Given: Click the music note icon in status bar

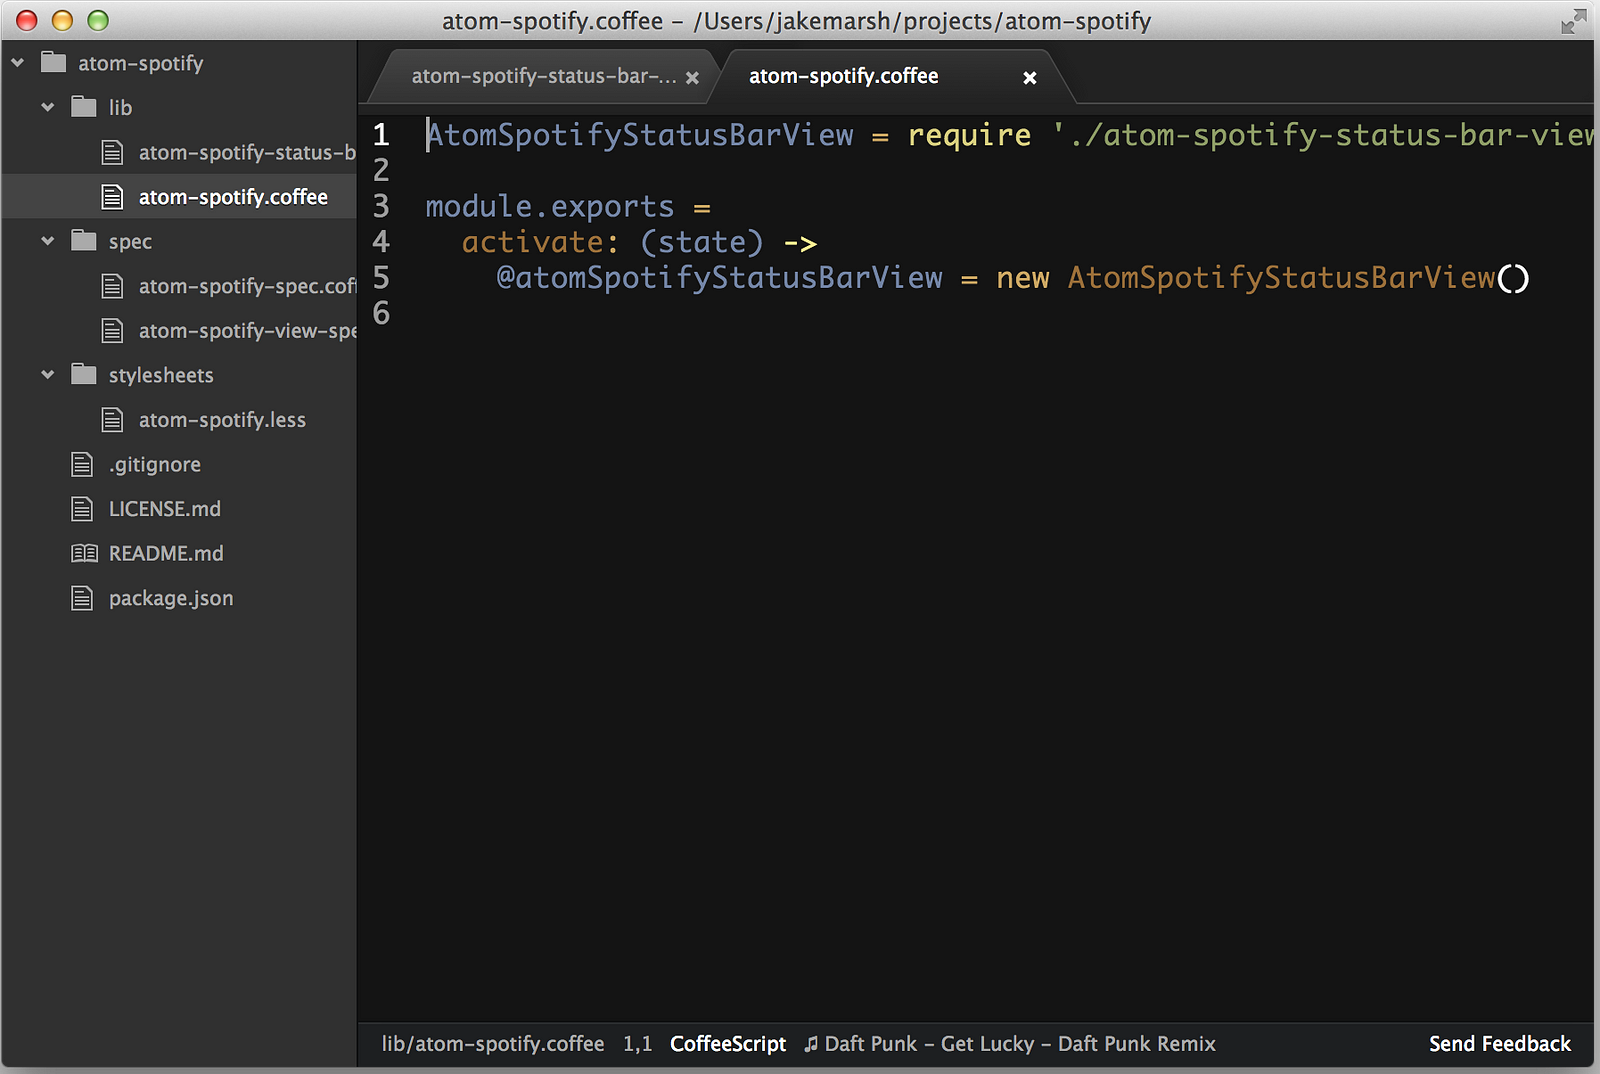Looking at the screenshot, I should [x=811, y=1044].
